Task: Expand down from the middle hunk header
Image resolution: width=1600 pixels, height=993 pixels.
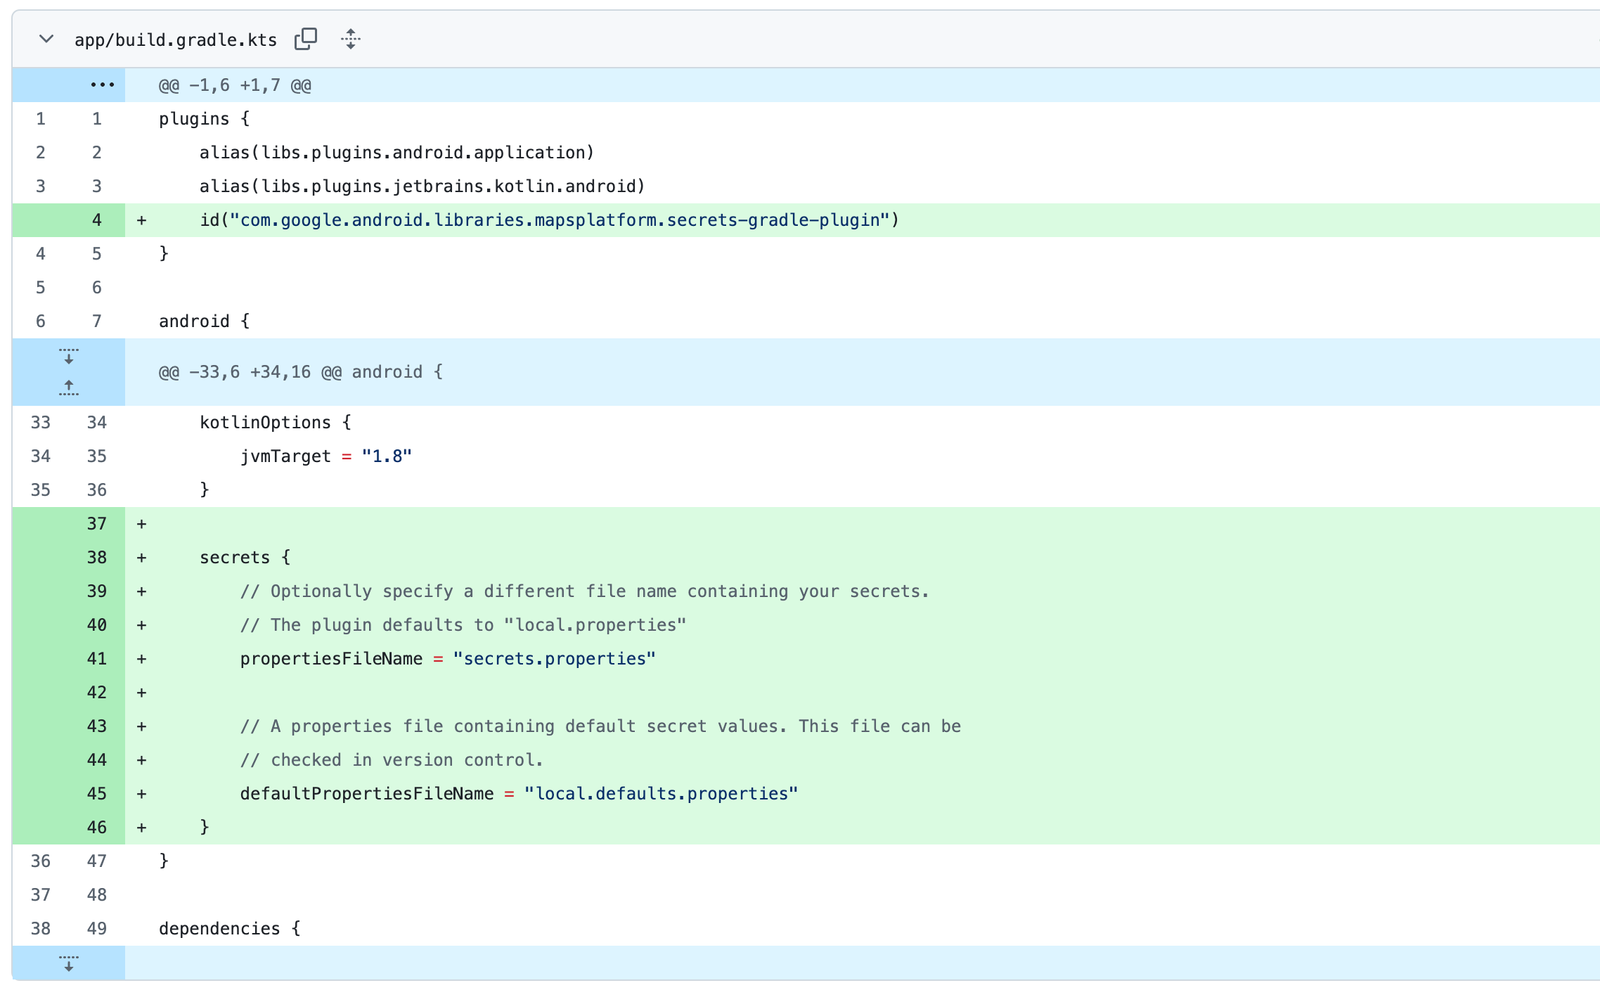Action: (68, 356)
